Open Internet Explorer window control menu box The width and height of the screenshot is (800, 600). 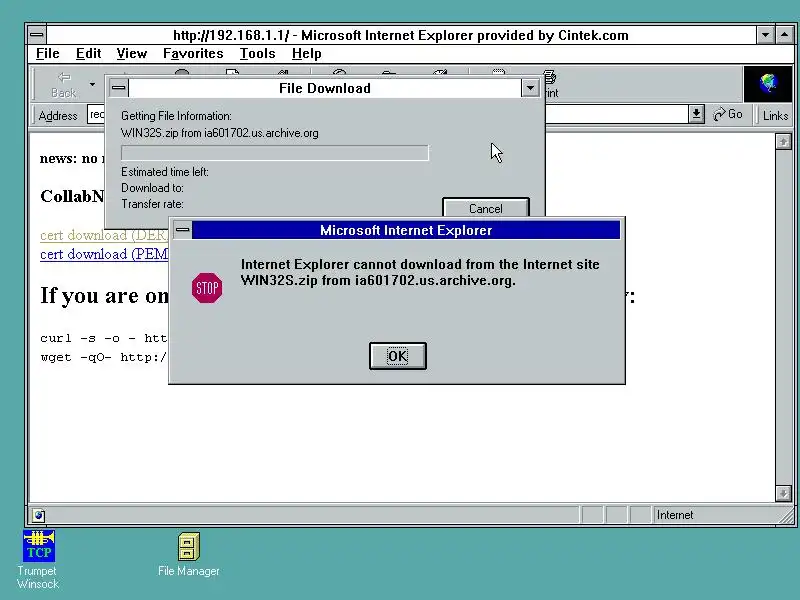(37, 35)
